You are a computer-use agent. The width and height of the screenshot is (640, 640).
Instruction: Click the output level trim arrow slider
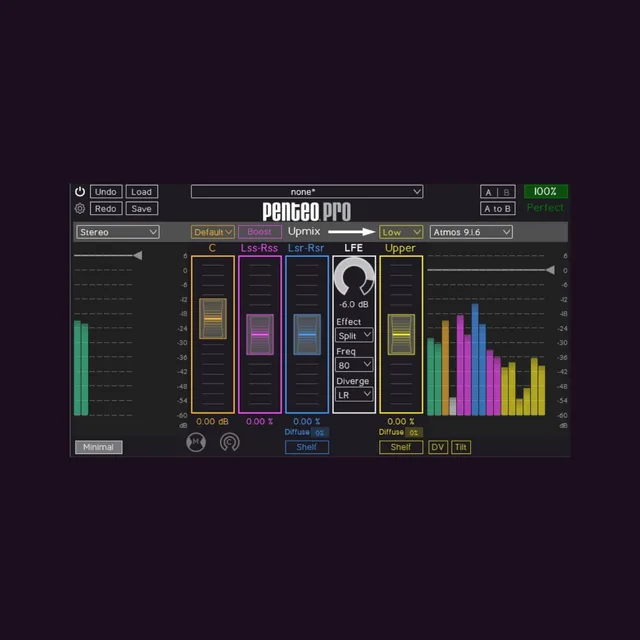pos(550,270)
